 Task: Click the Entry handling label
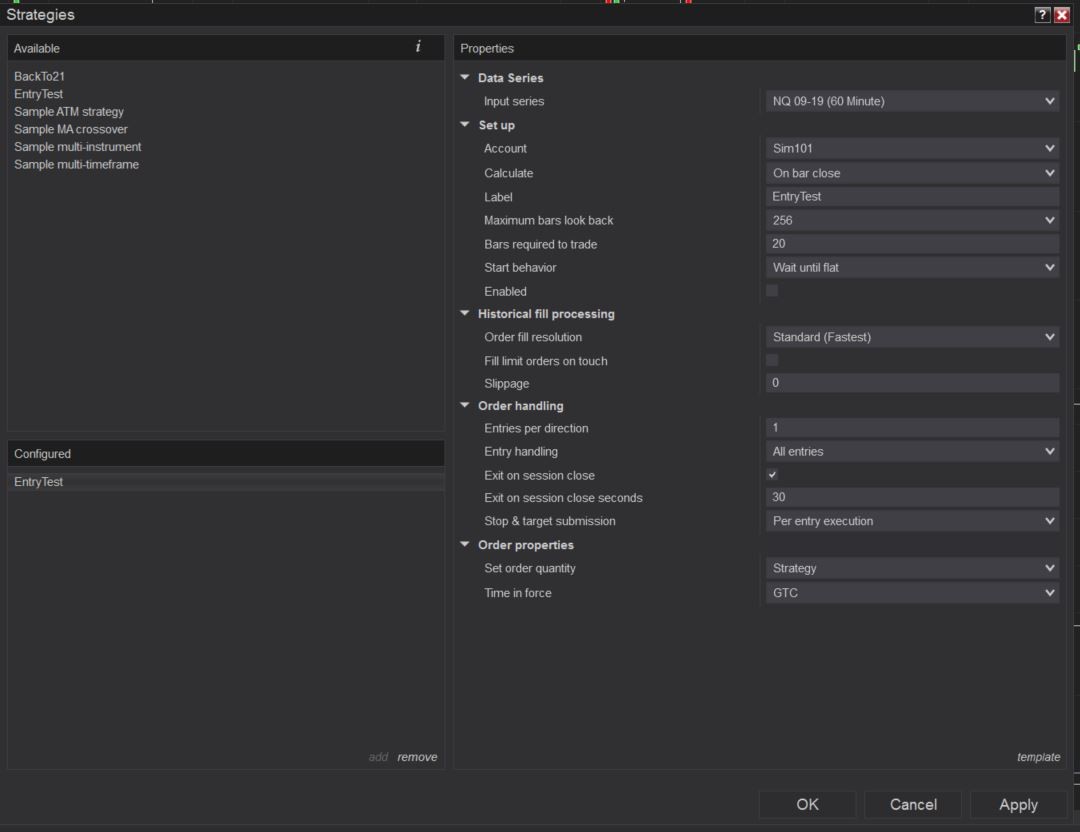(x=521, y=451)
